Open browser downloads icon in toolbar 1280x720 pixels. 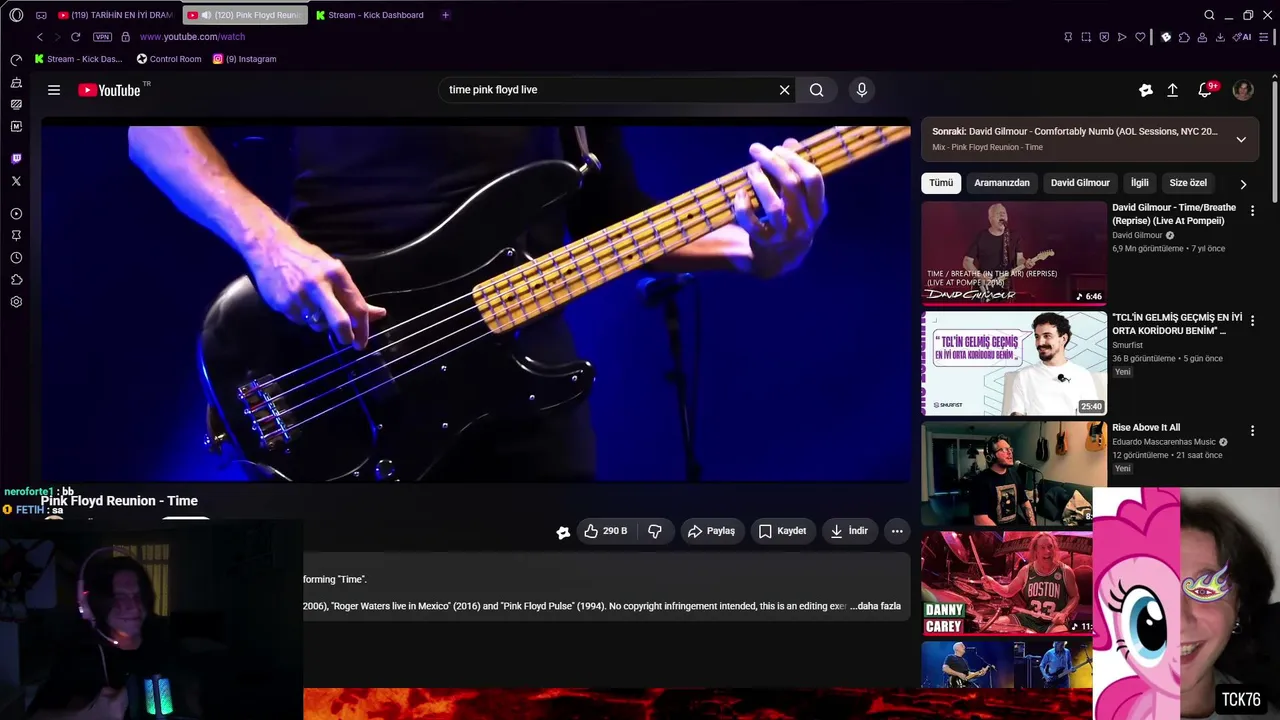coord(1220,37)
